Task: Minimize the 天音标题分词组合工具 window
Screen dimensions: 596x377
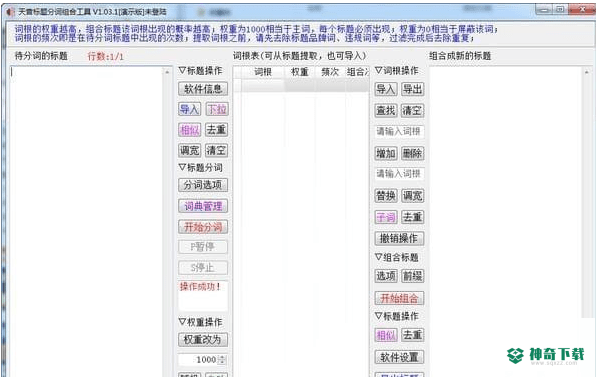Action: [544, 10]
